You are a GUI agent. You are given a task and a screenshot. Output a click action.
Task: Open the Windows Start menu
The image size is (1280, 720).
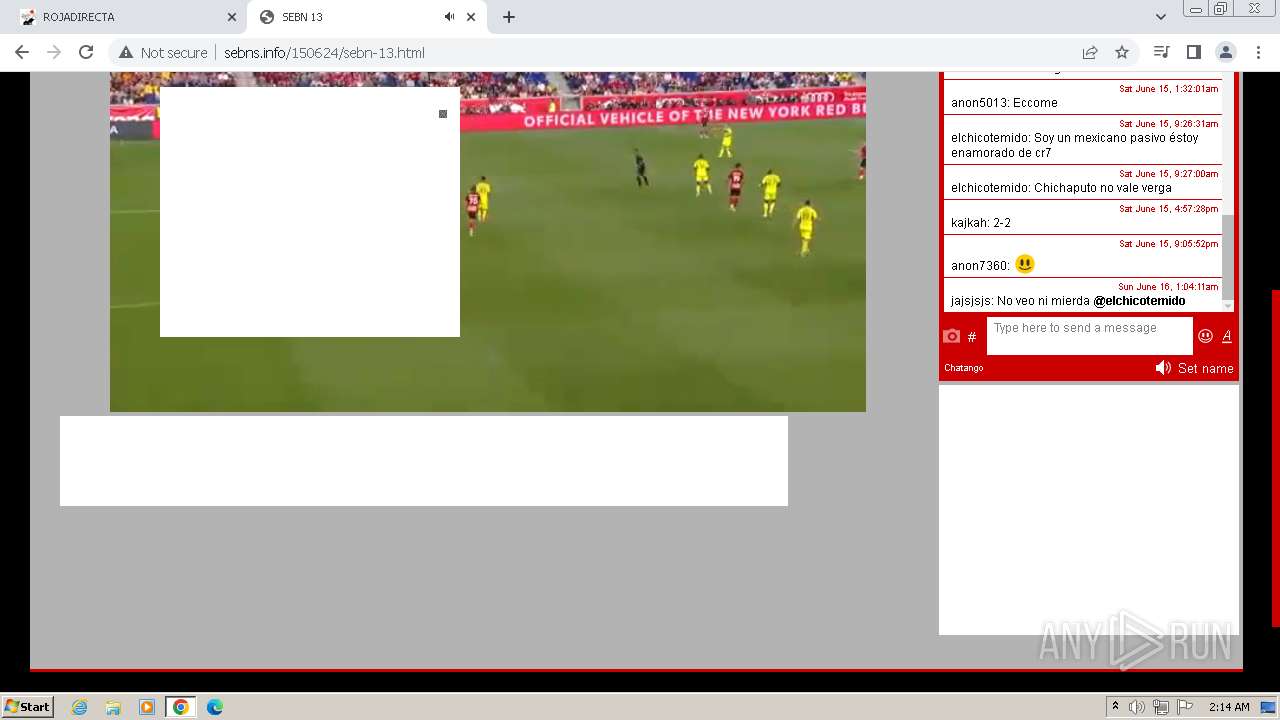pyautogui.click(x=27, y=706)
